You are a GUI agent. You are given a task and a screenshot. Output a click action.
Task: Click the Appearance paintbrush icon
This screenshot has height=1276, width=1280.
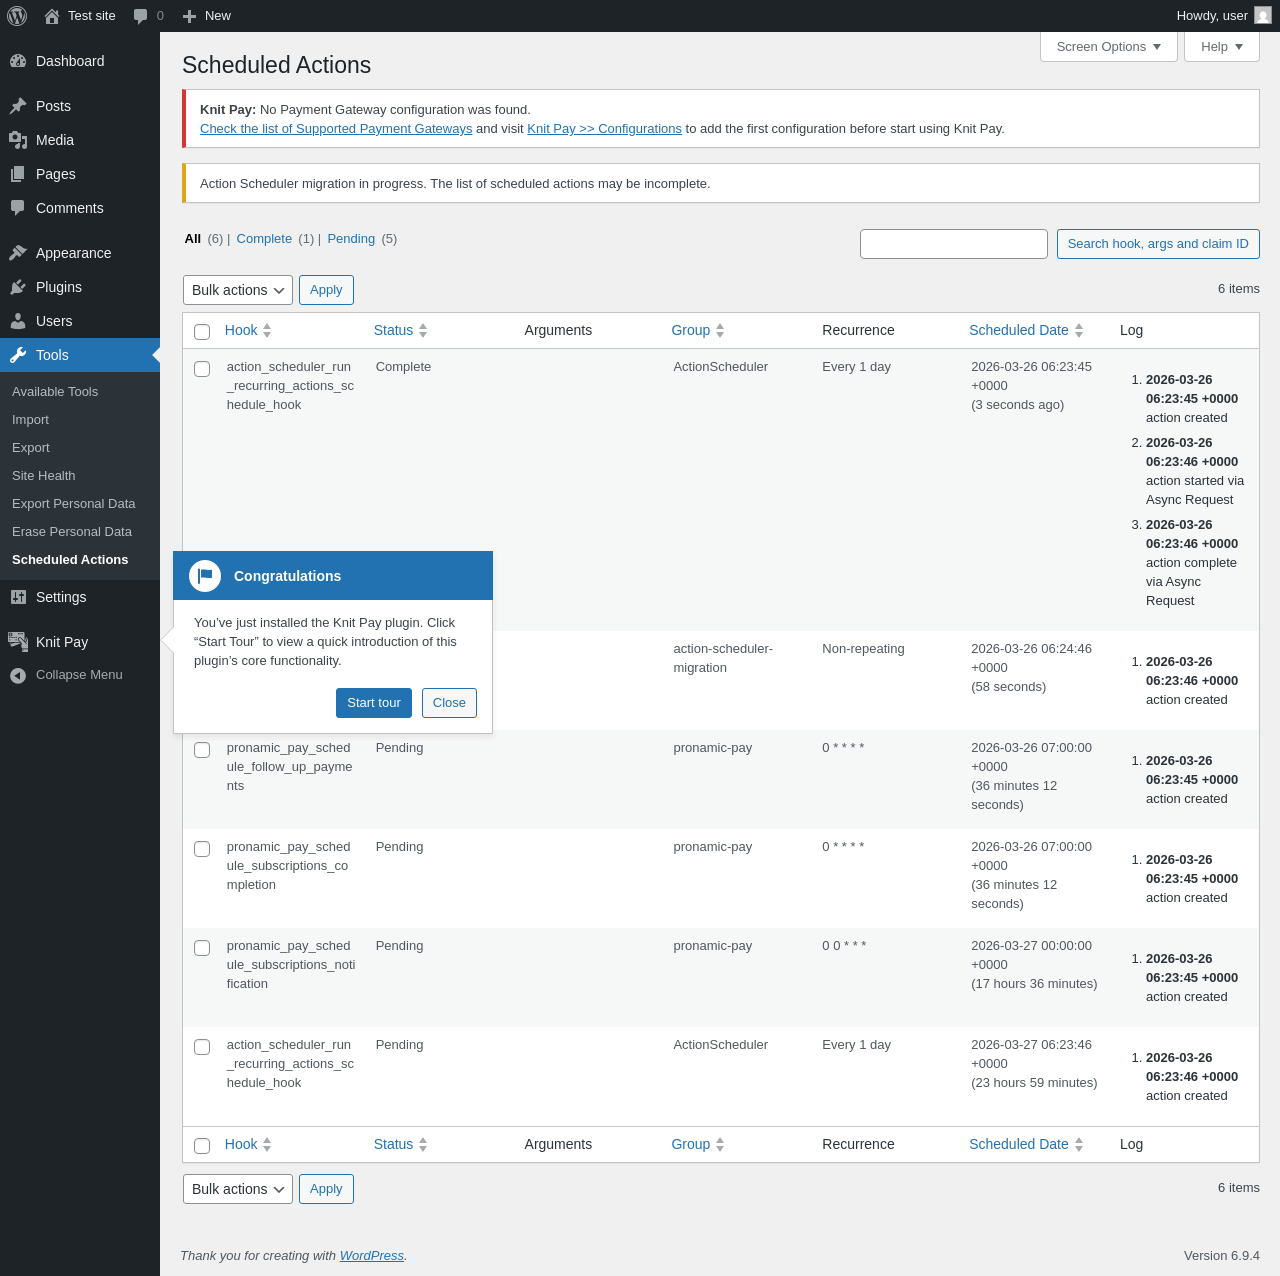coord(18,253)
